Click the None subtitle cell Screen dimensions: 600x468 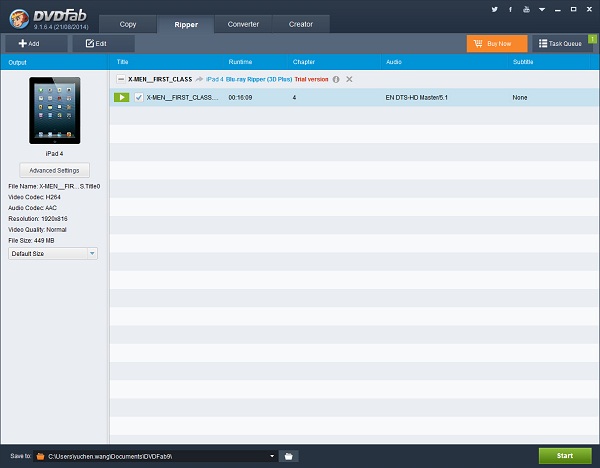click(520, 98)
